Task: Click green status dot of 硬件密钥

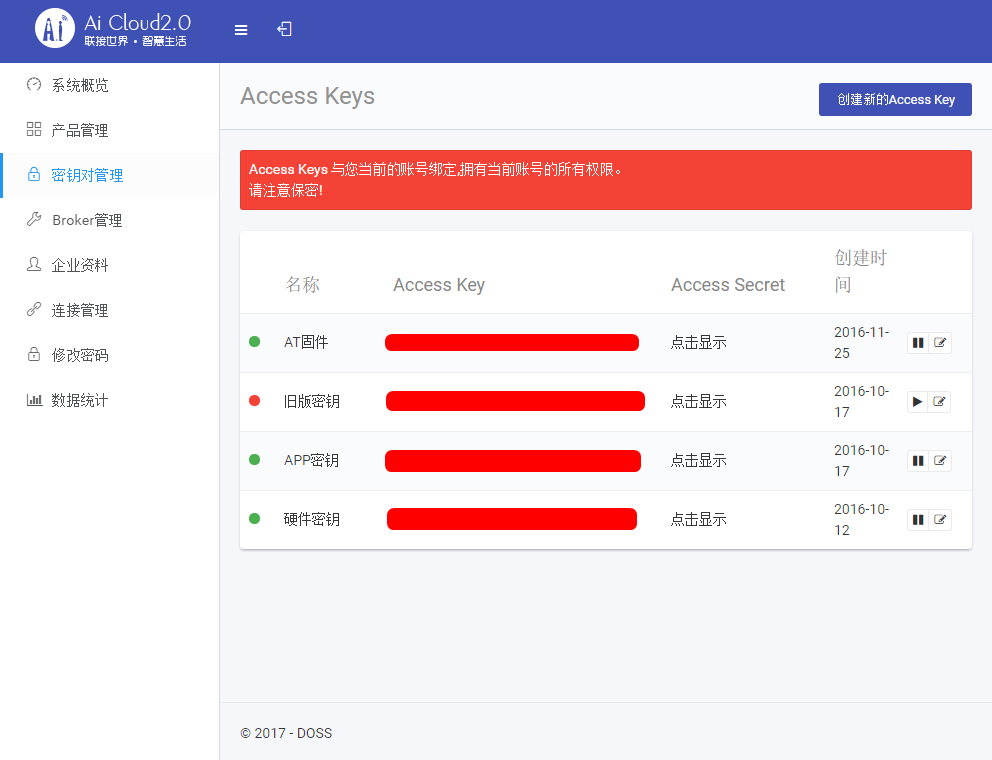Action: [x=255, y=519]
